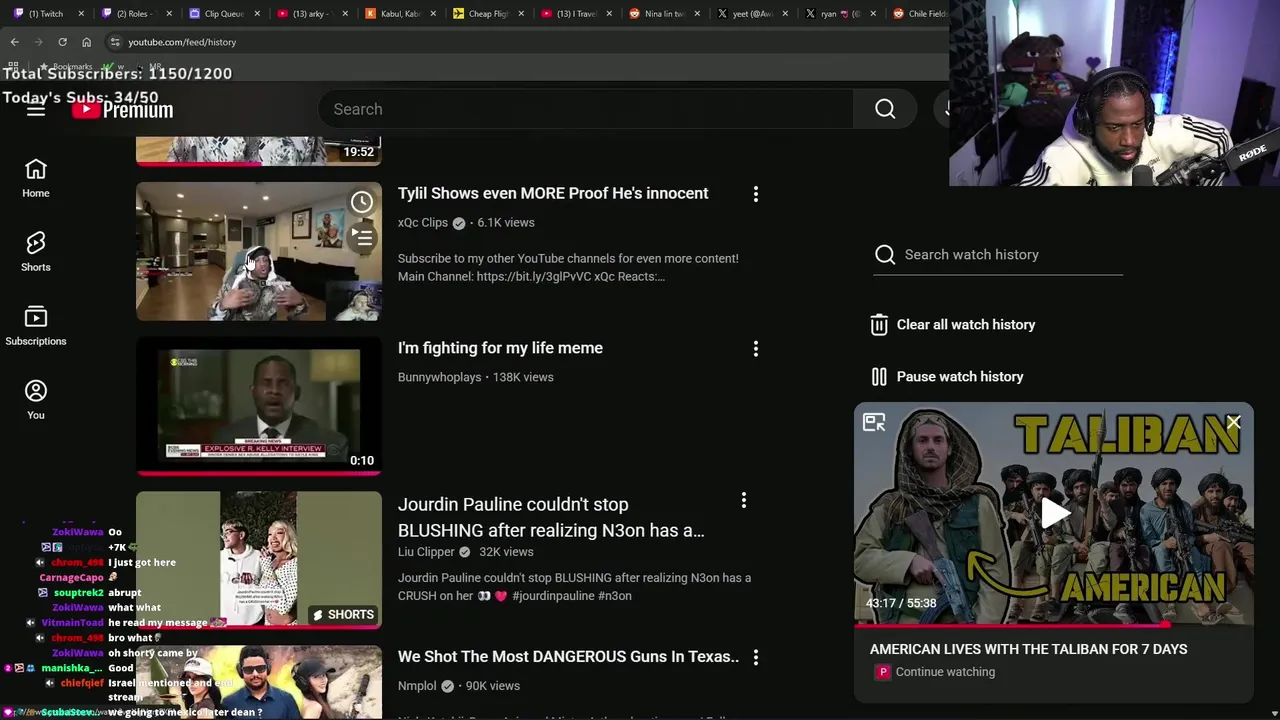This screenshot has width=1280, height=720.
Task: Add Tylil video to queue icon
Action: (x=362, y=237)
